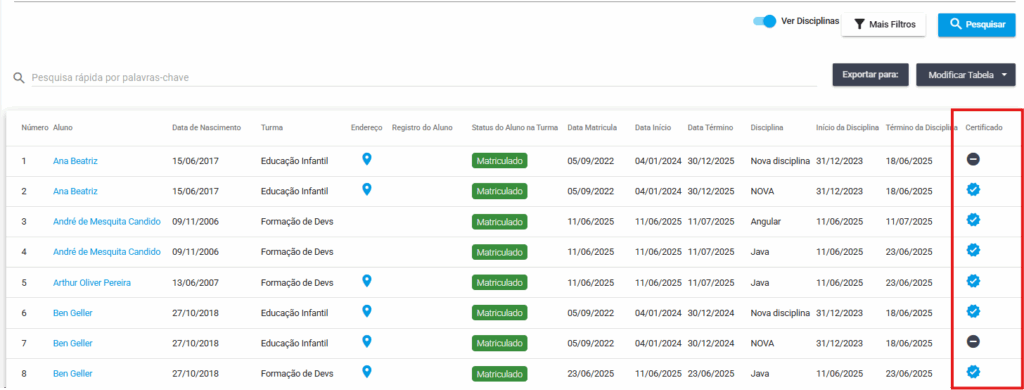This screenshot has width=1024, height=390.
Task: Open the Mais Filtros button
Action: tap(884, 24)
